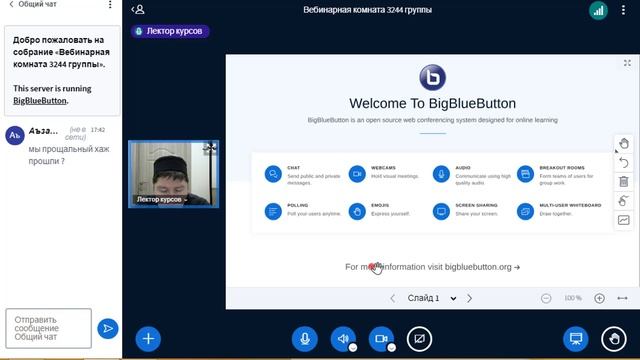Click the Лектор курсов talking indicator
Image resolution: width=640 pixels, height=360 pixels.
[170, 31]
